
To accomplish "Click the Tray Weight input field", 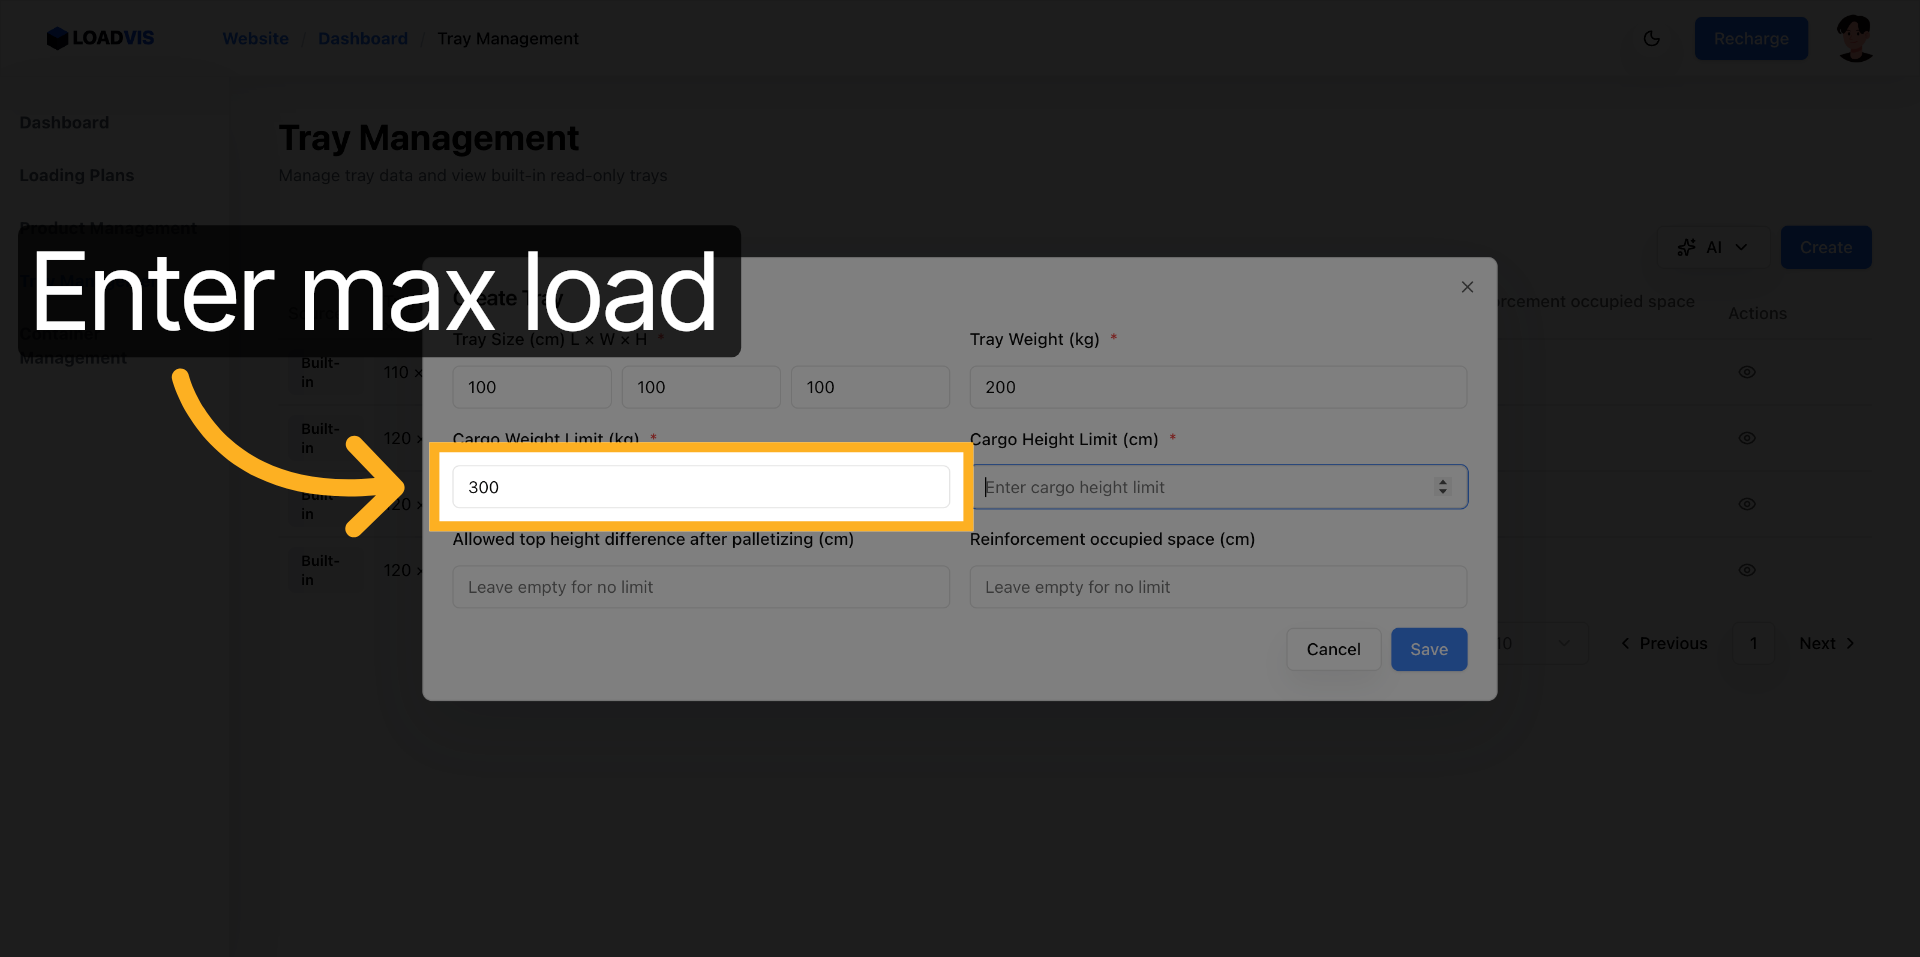I will (x=1217, y=387).
